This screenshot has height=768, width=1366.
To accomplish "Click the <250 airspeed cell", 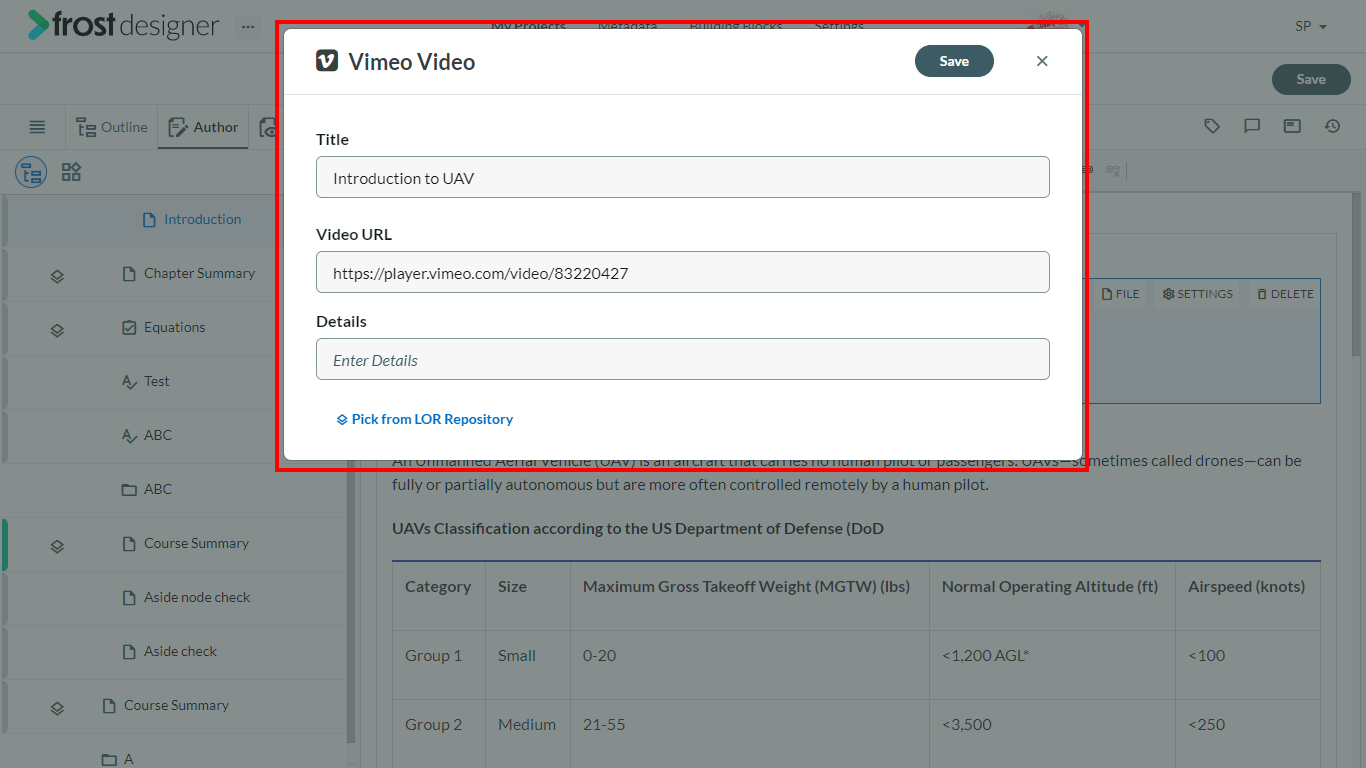I will pyautogui.click(x=1247, y=734).
